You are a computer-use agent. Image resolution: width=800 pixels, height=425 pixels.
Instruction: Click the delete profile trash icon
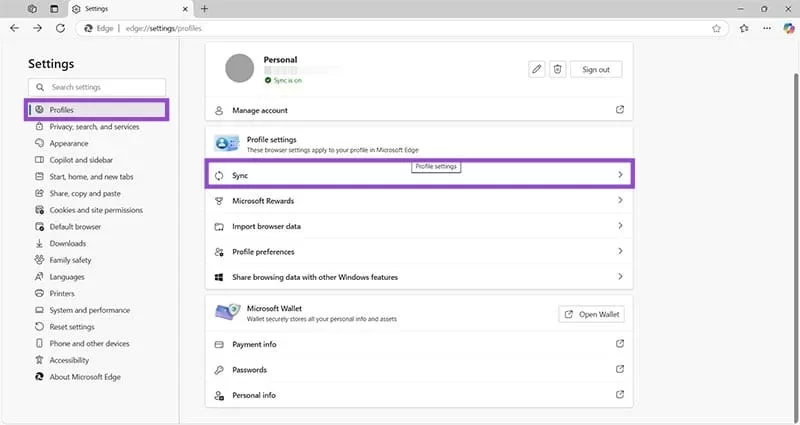(558, 69)
